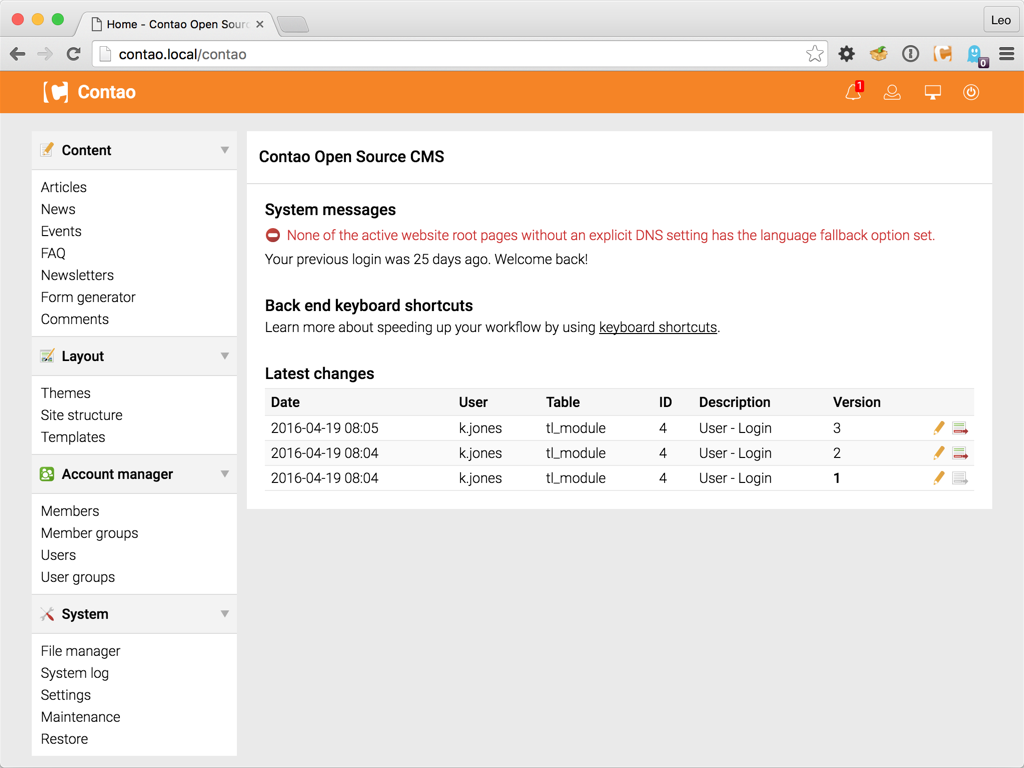Screen dimensions: 1024x768
Task: Select Newsletters in the Content menu
Action: tap(77, 276)
